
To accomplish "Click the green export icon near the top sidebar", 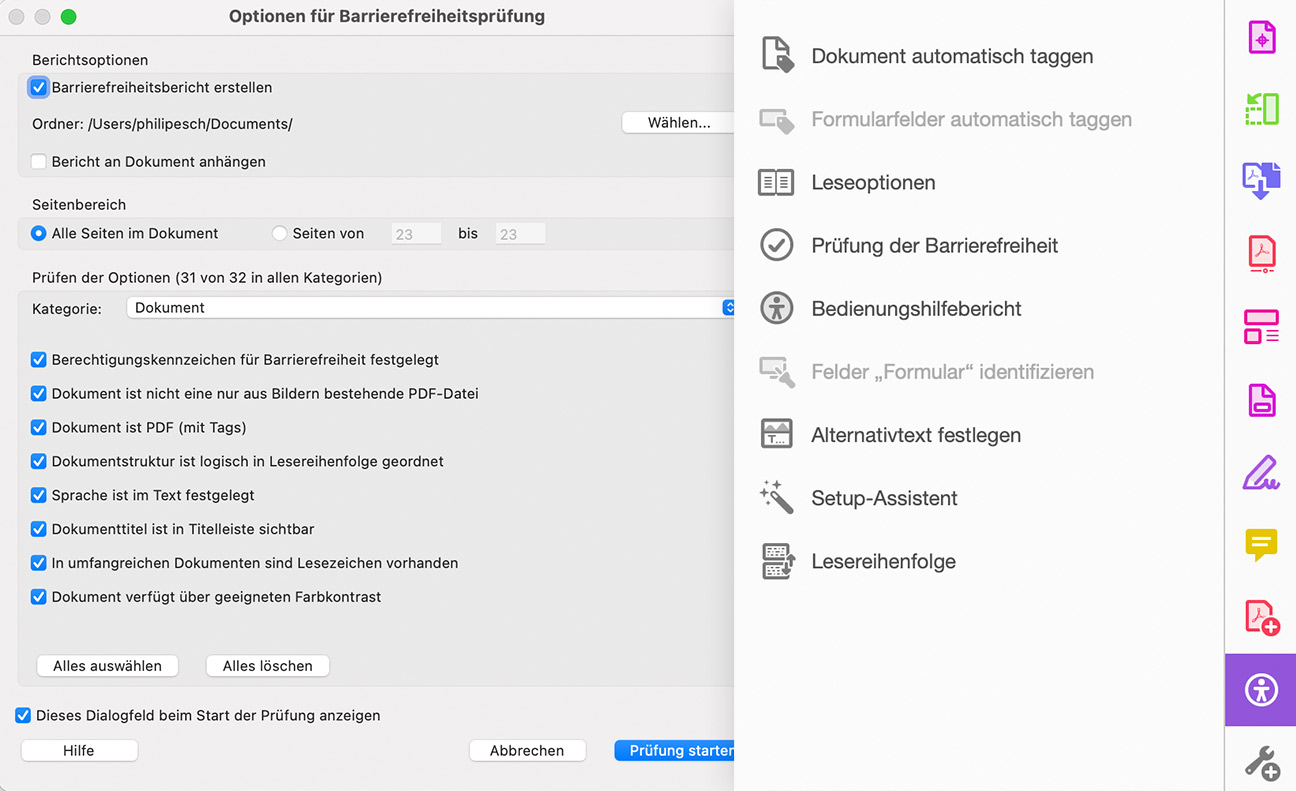I will (x=1260, y=109).
